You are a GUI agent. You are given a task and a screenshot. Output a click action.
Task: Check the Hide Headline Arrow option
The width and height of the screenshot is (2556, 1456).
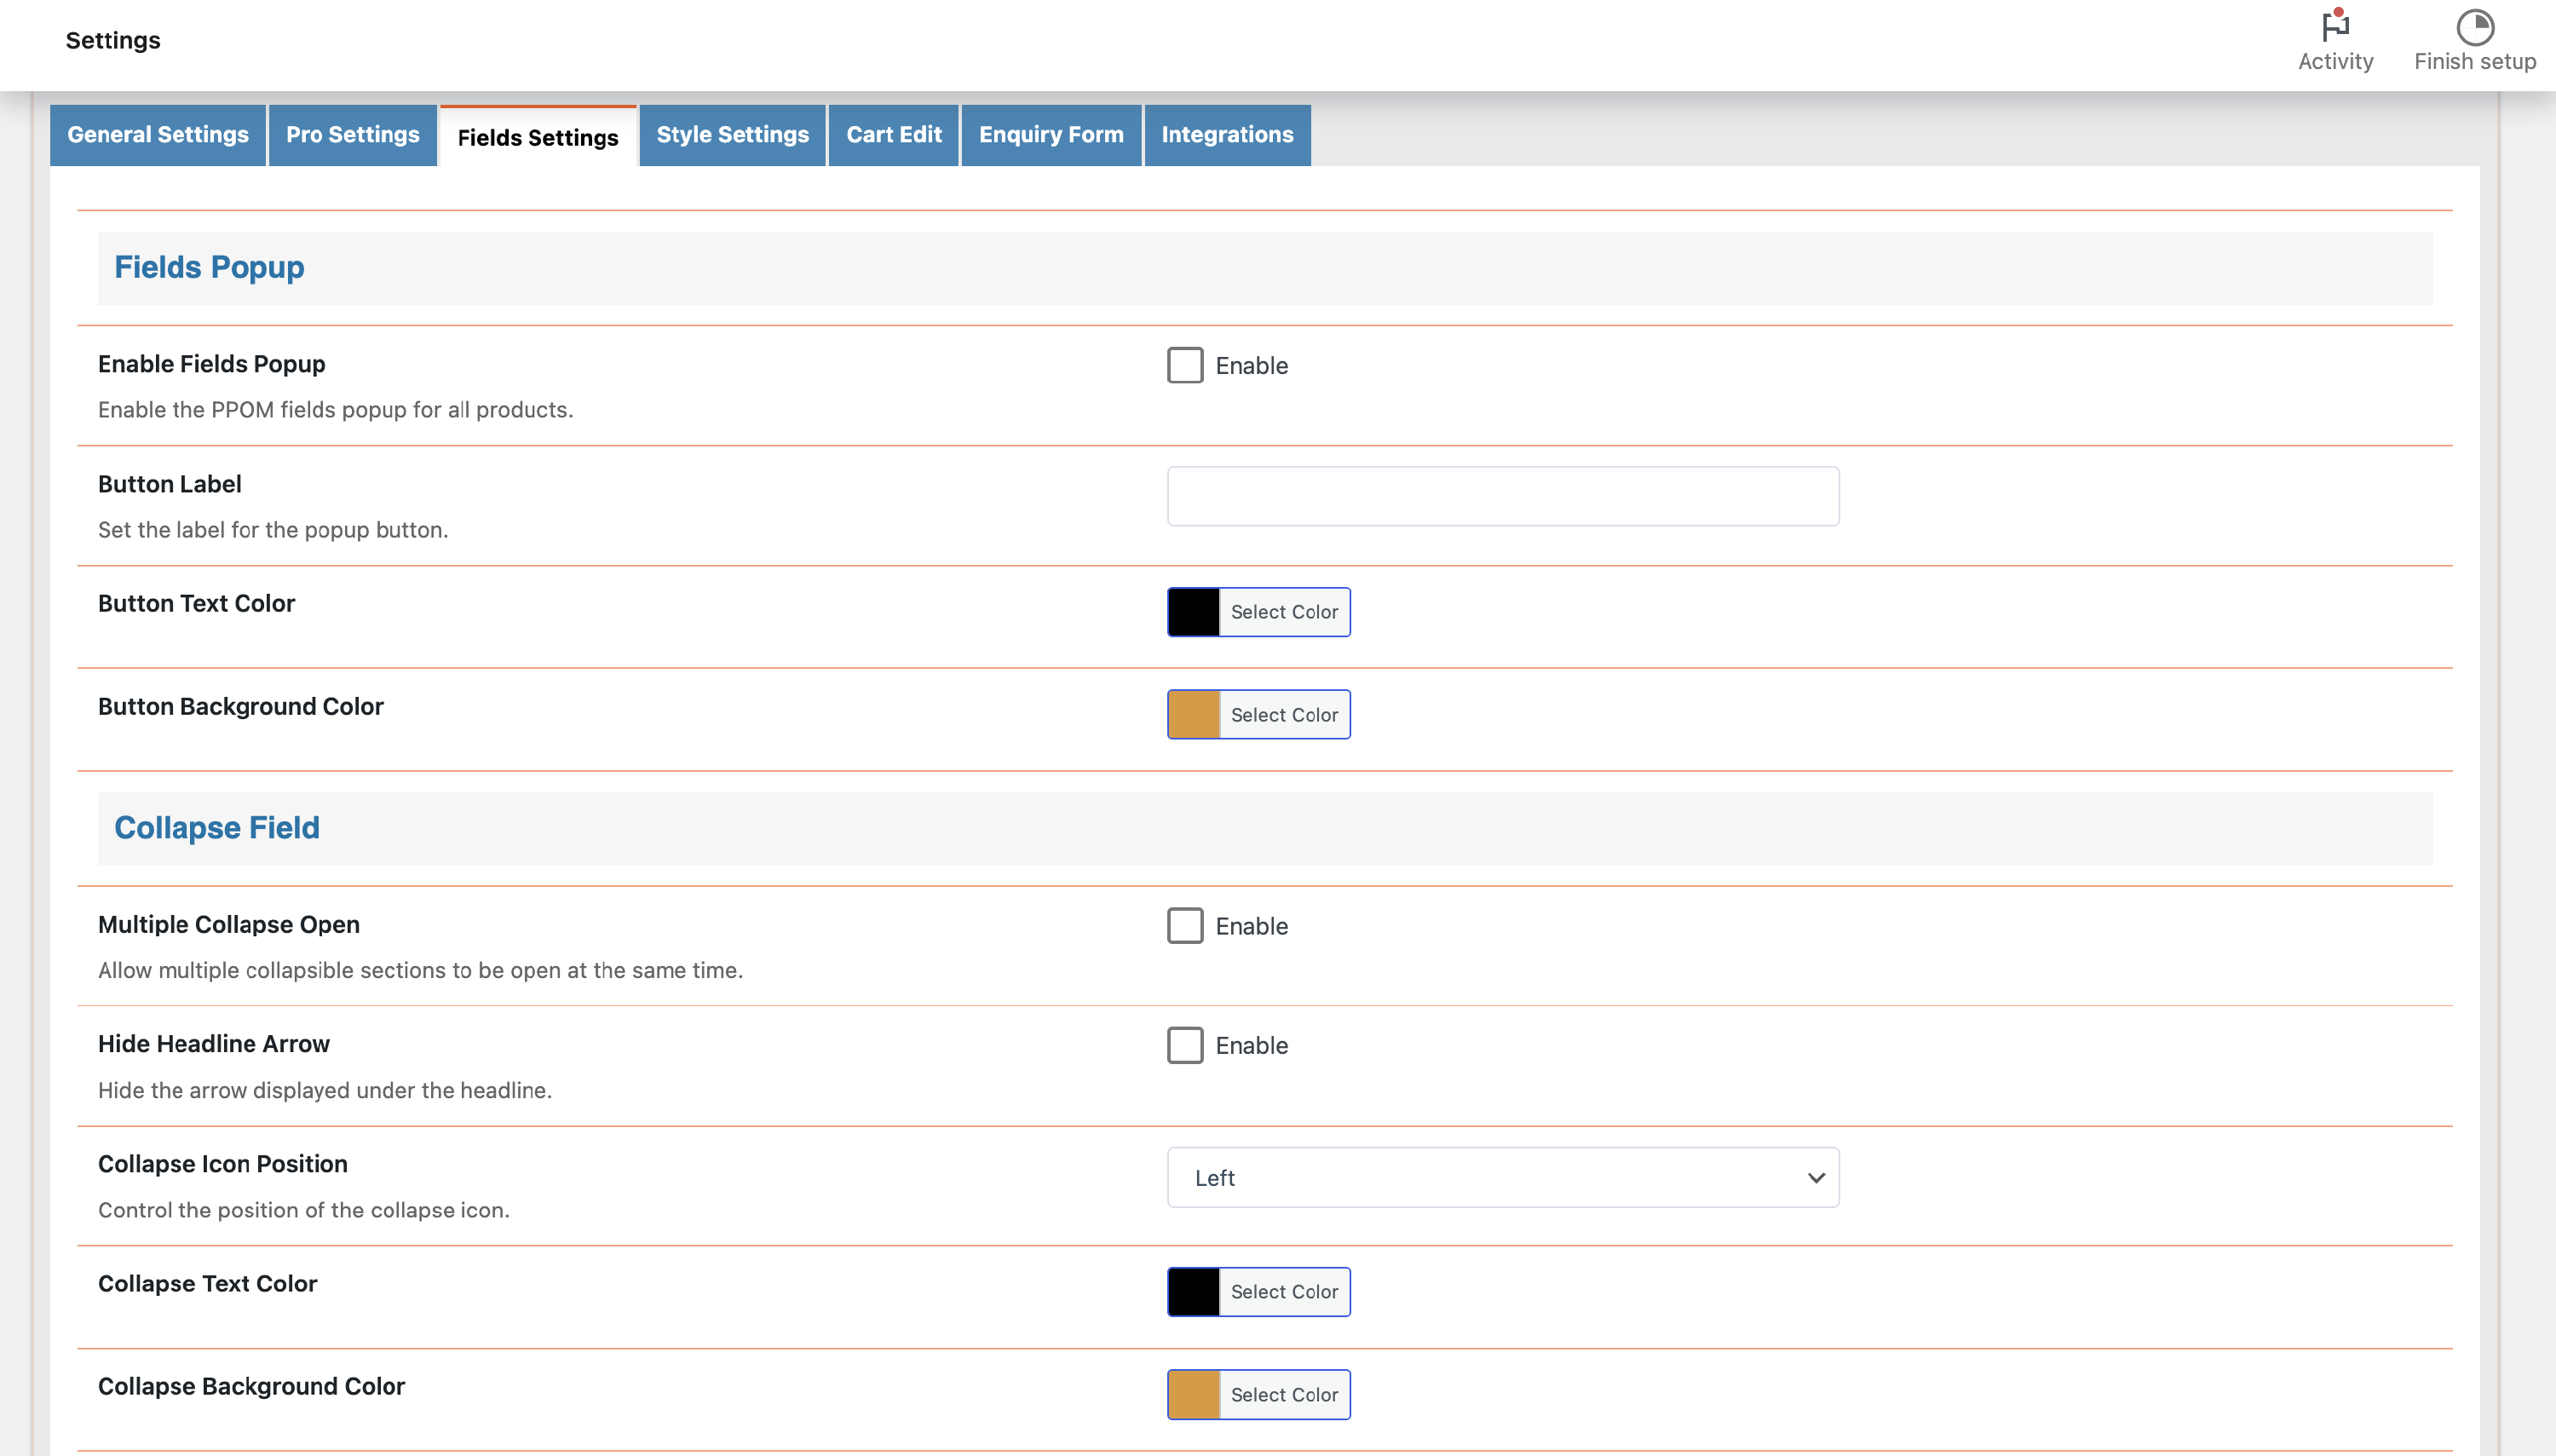tap(1185, 1045)
